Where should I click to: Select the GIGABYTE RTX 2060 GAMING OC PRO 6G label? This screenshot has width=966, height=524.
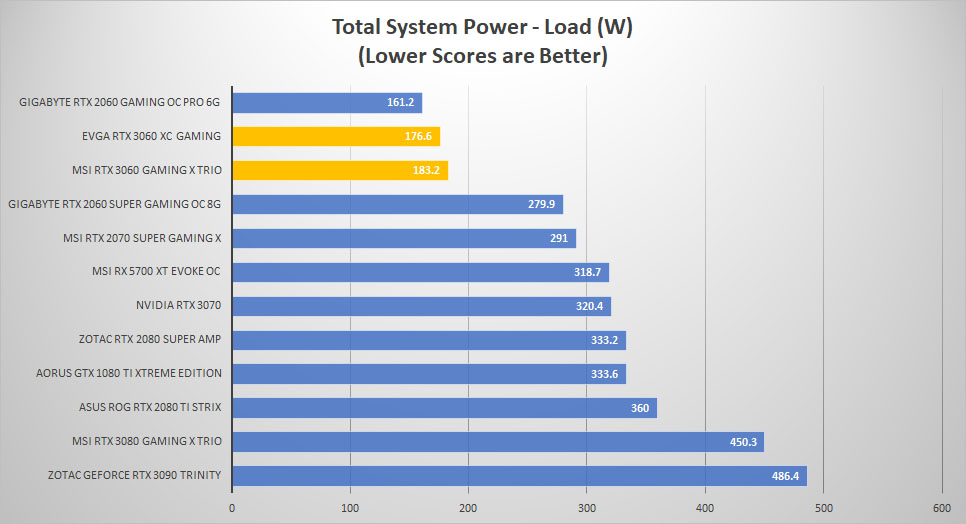coord(120,102)
